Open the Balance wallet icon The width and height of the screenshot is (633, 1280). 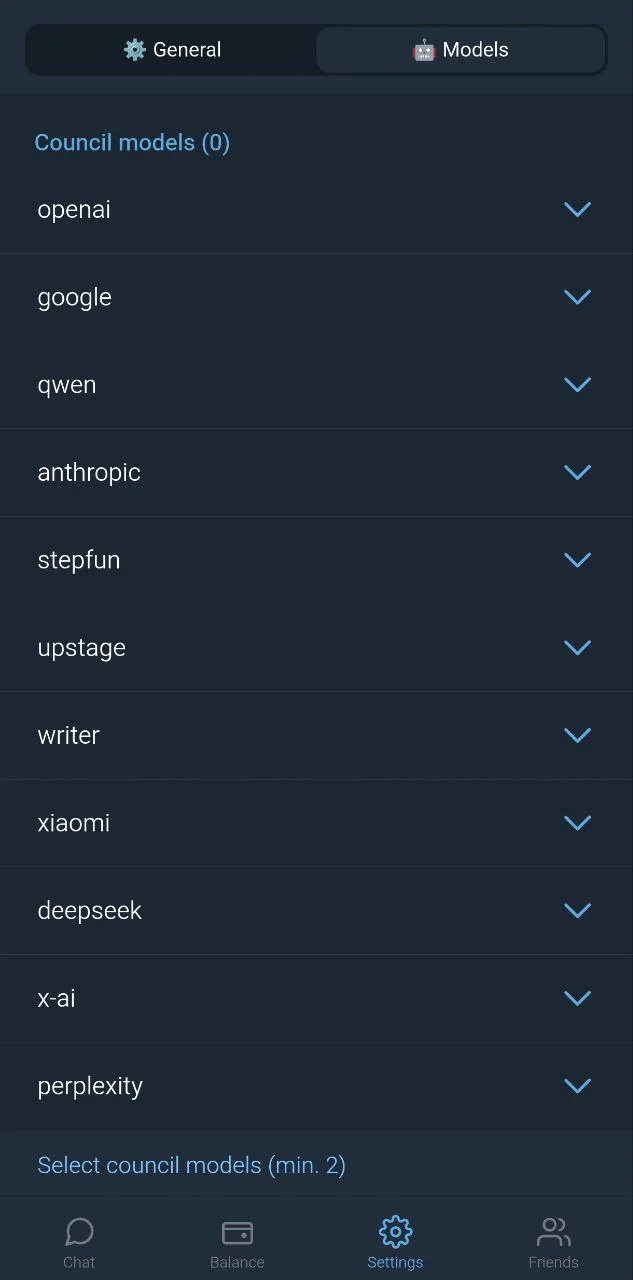[x=237, y=1232]
